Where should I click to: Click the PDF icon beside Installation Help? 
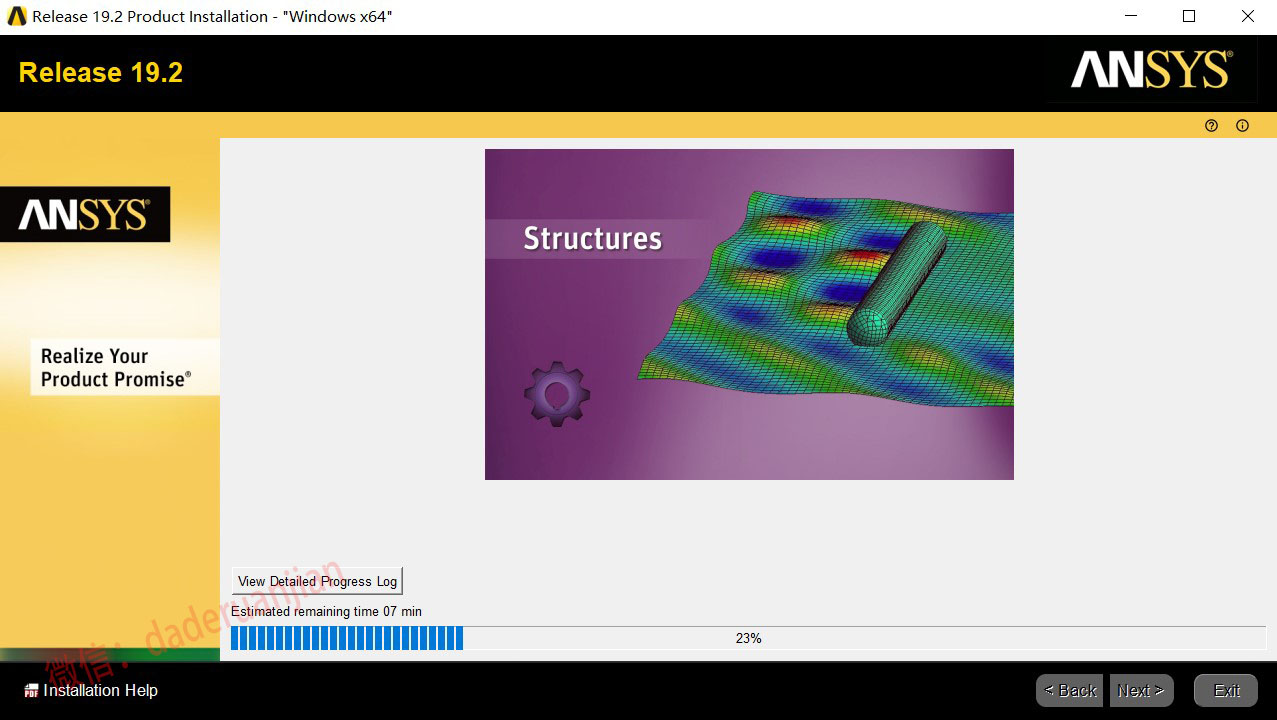[31, 690]
